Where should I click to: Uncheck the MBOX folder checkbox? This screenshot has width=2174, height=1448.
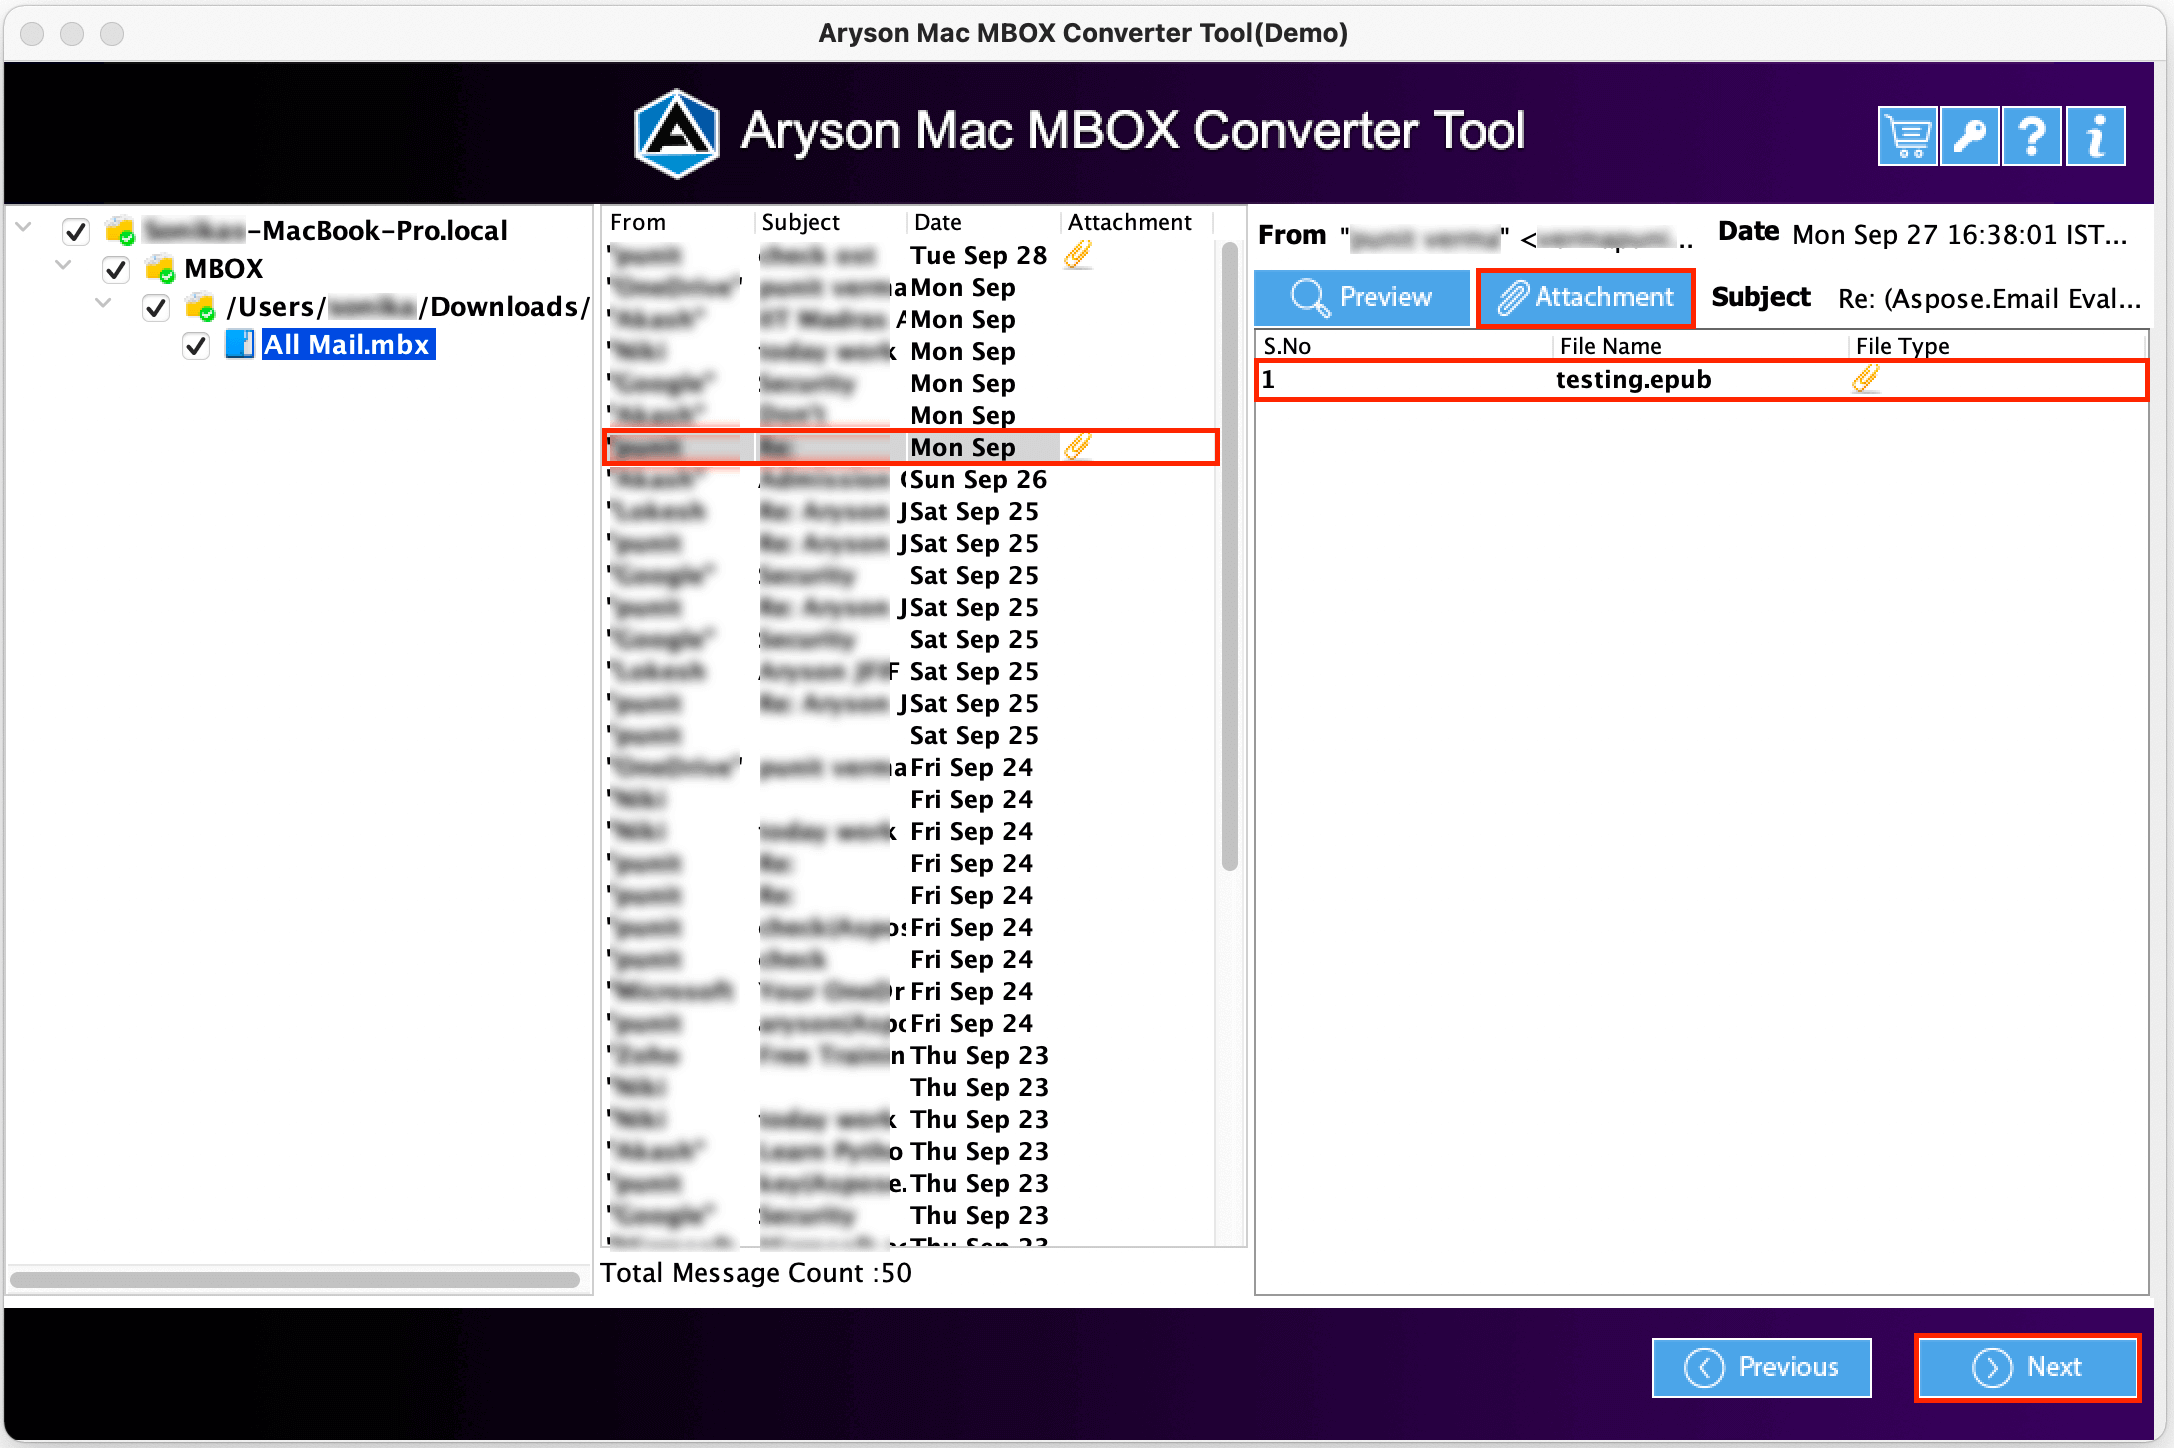coord(116,270)
